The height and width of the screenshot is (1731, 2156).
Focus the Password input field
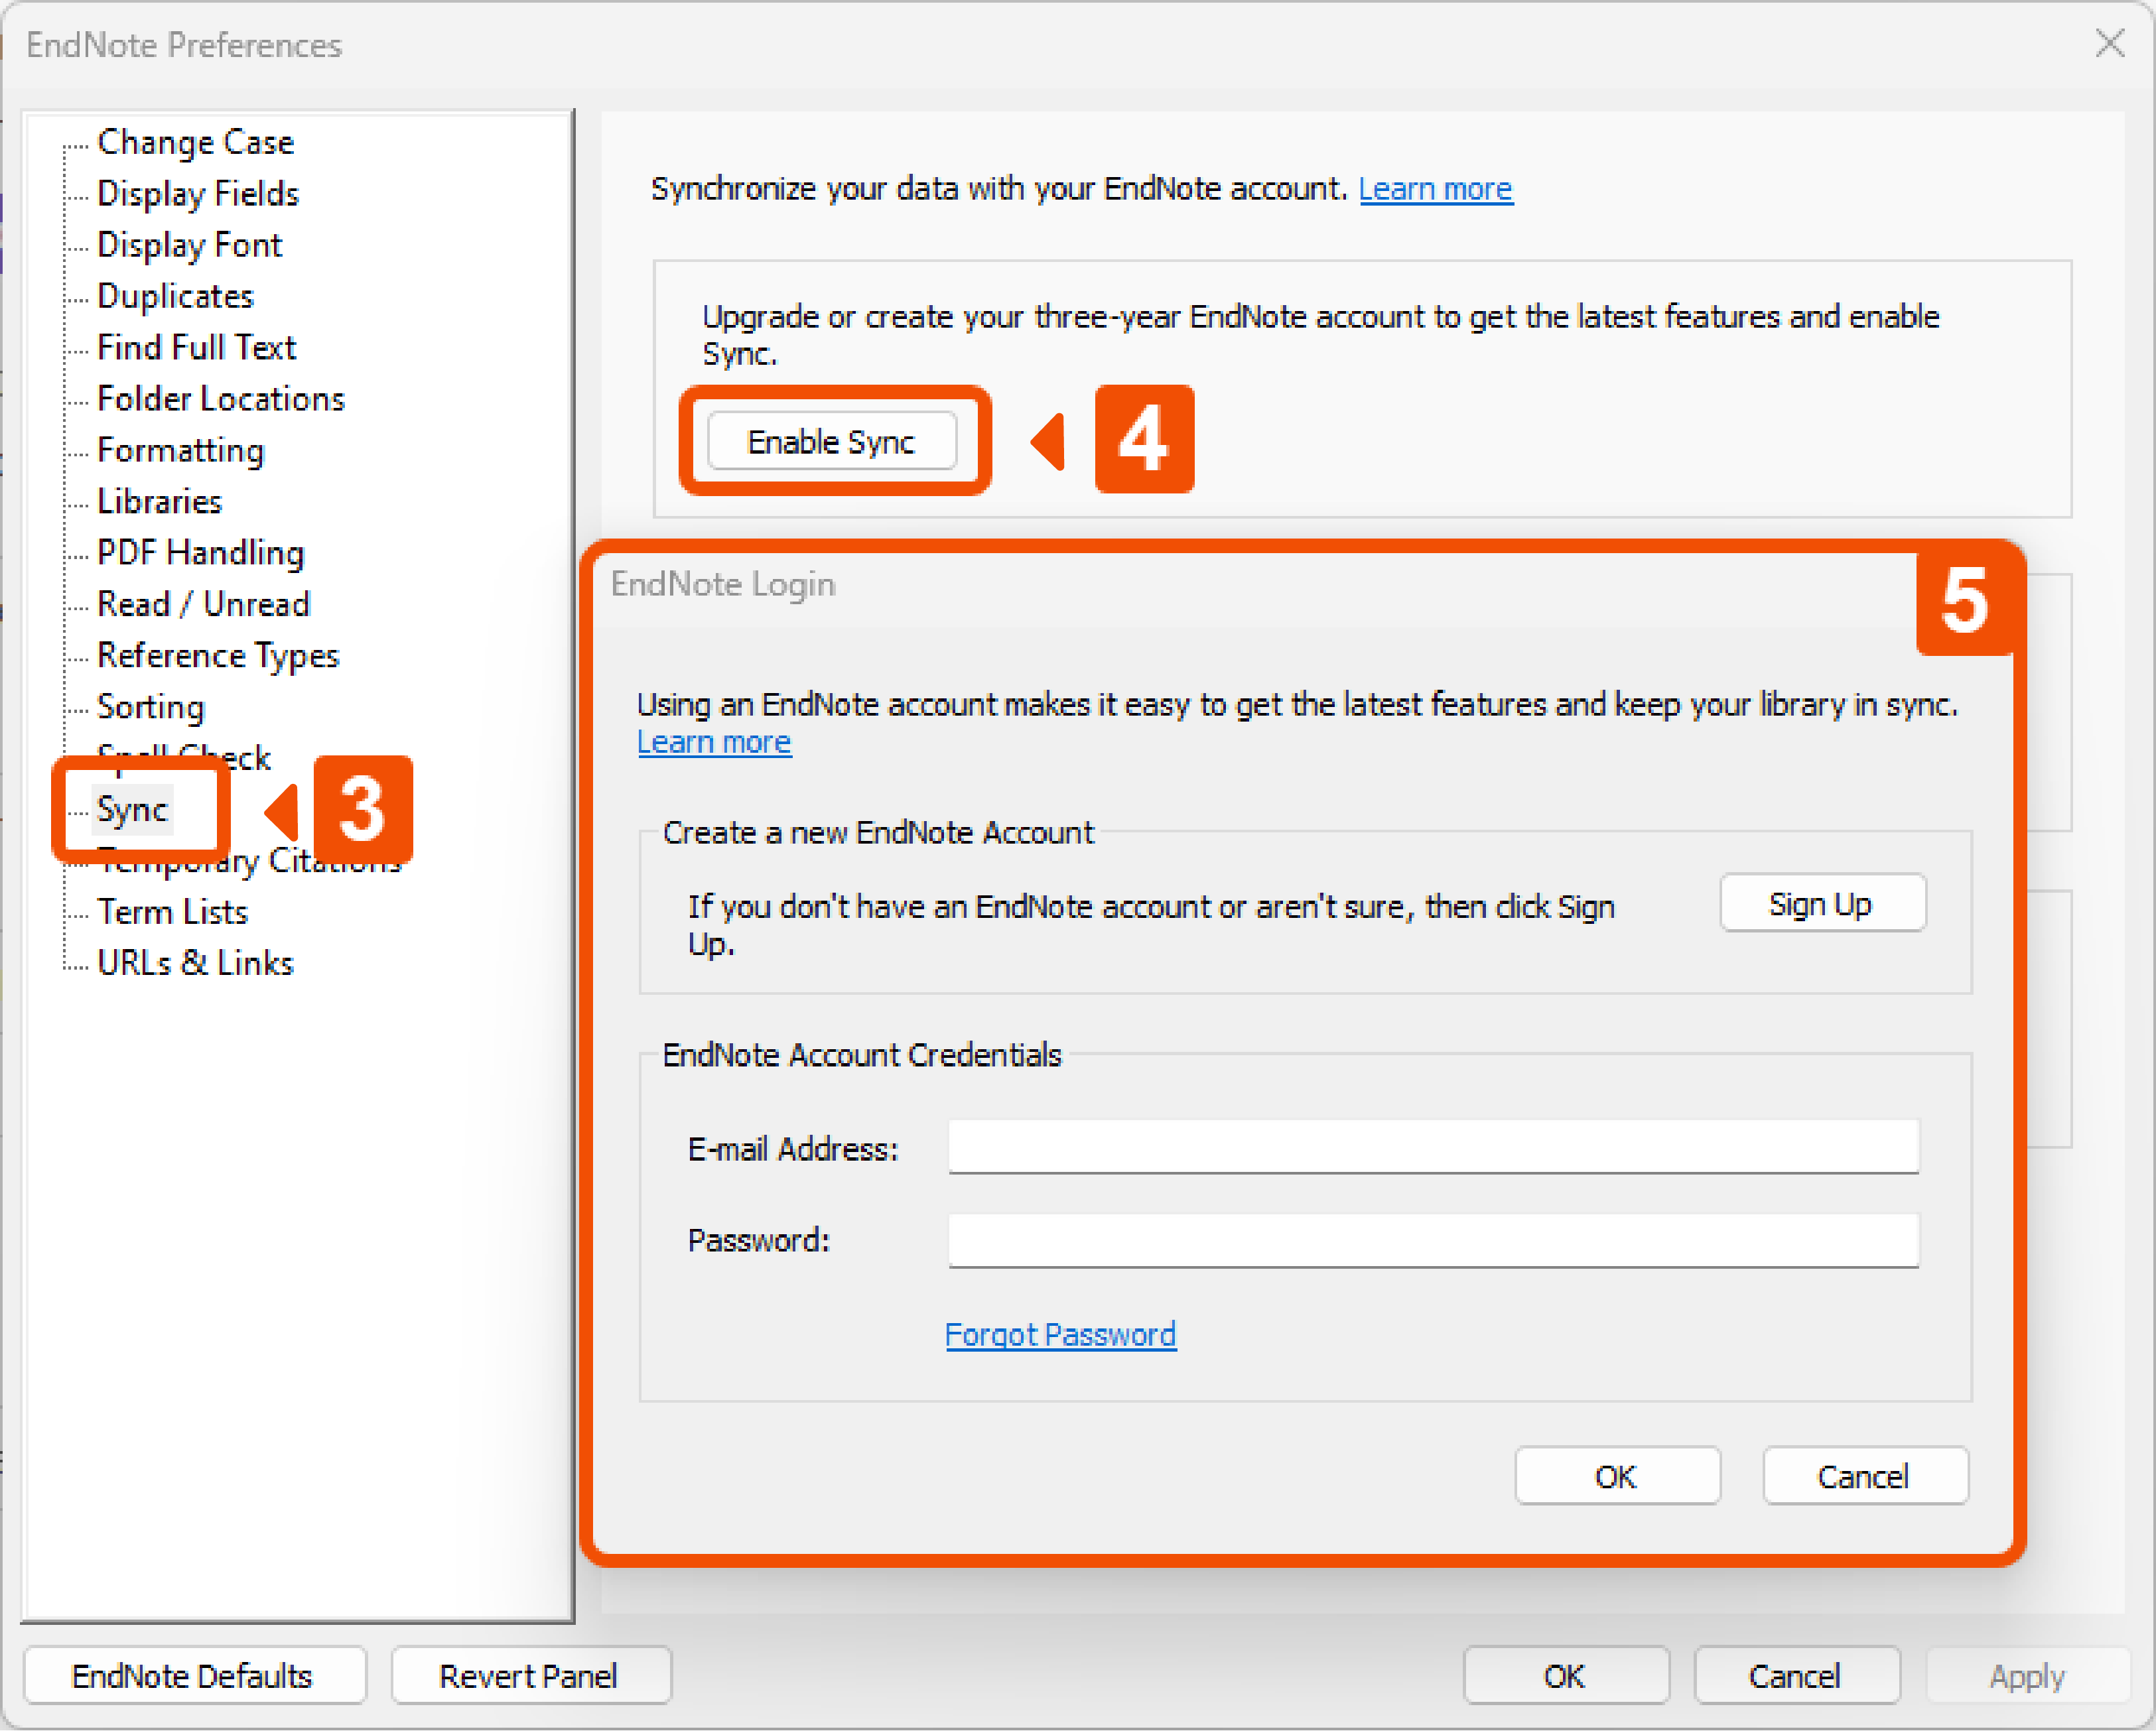(x=1433, y=1241)
